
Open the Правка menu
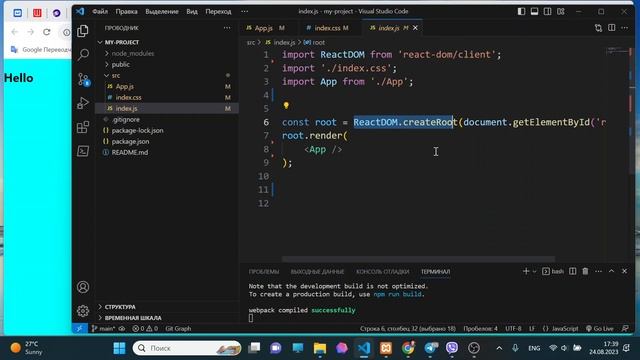click(127, 11)
